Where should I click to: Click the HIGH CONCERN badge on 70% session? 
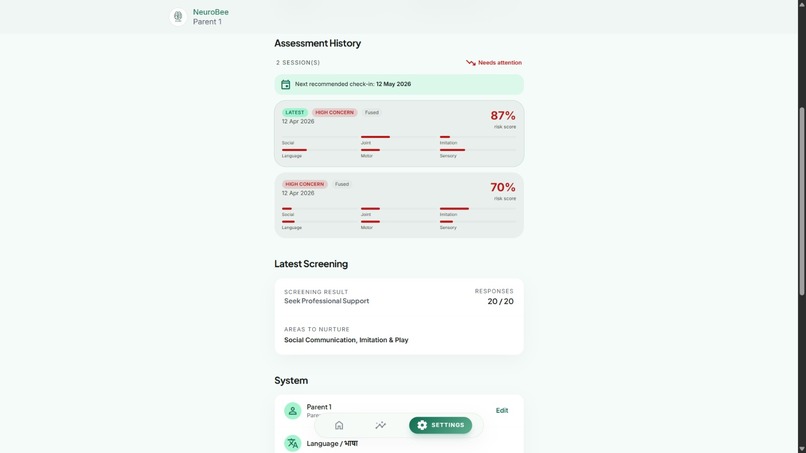[304, 184]
